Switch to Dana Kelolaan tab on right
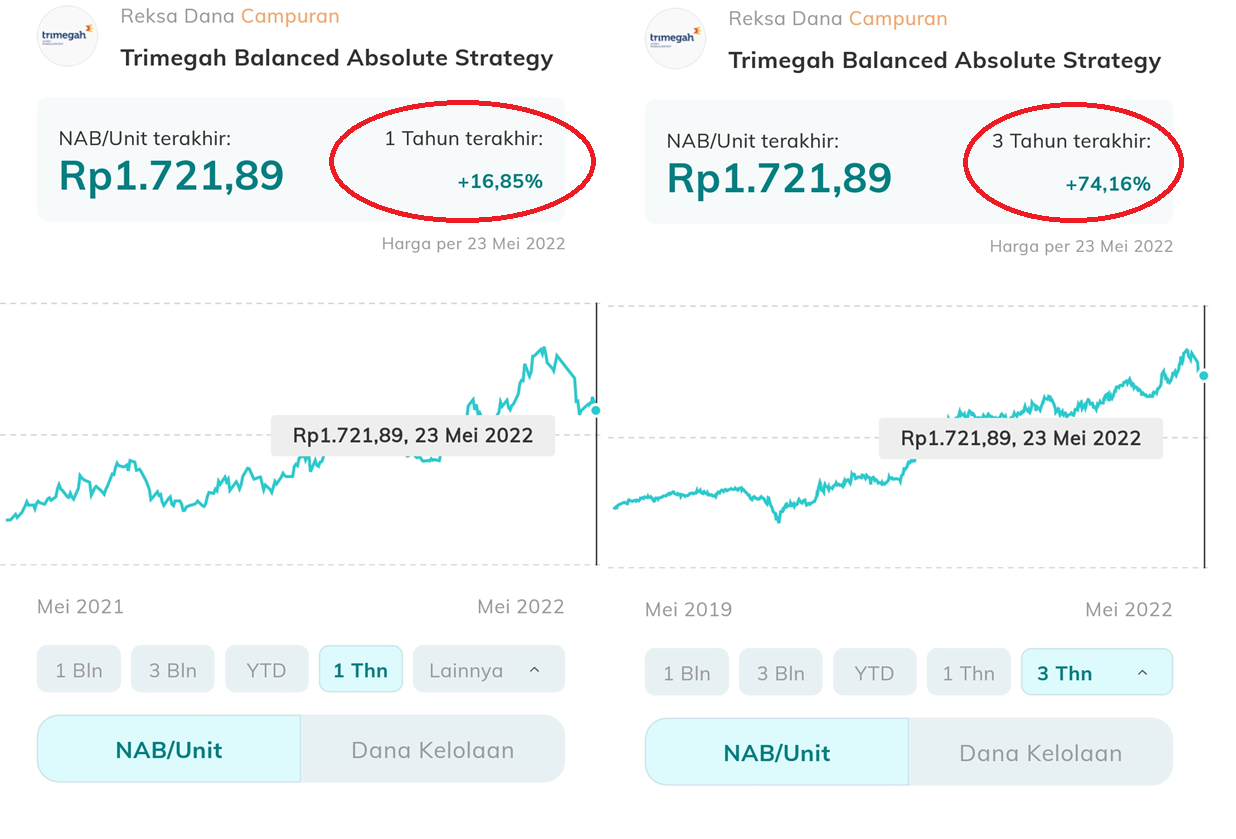The height and width of the screenshot is (839, 1236). tap(1040, 753)
